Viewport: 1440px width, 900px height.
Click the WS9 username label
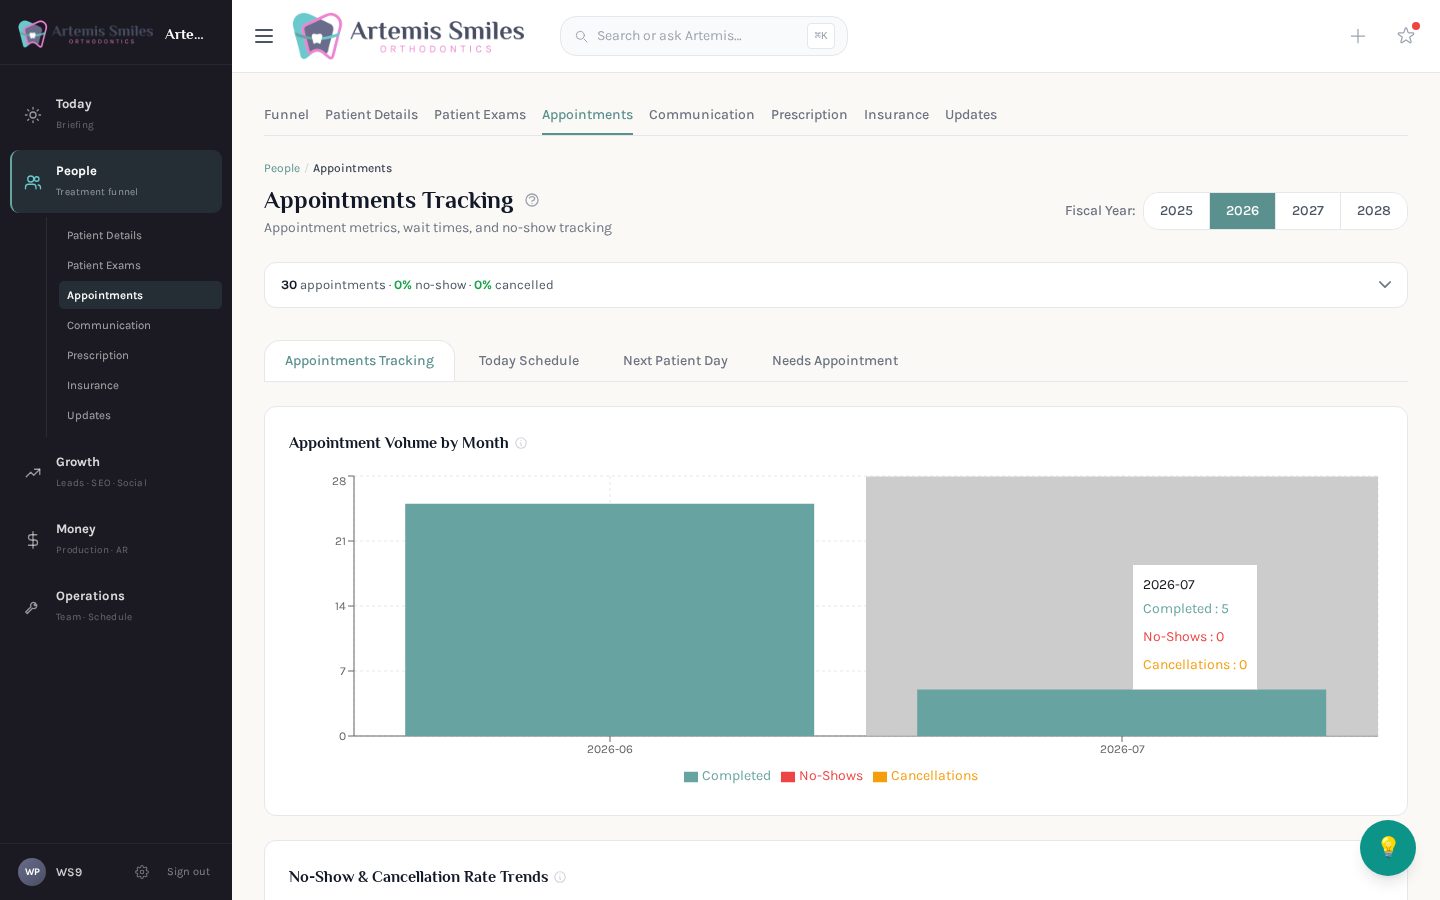coord(69,872)
